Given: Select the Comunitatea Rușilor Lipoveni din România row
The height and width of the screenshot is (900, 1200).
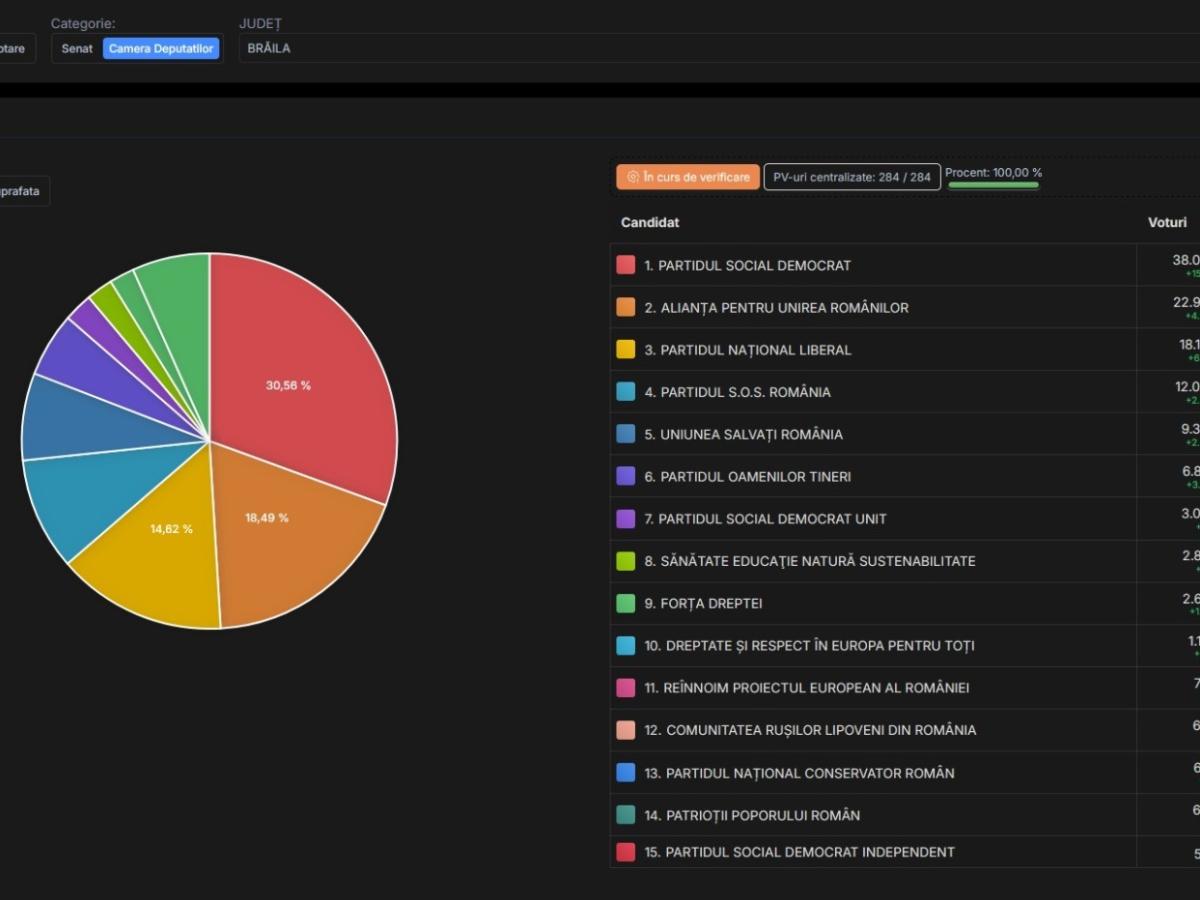Looking at the screenshot, I should coord(810,730).
